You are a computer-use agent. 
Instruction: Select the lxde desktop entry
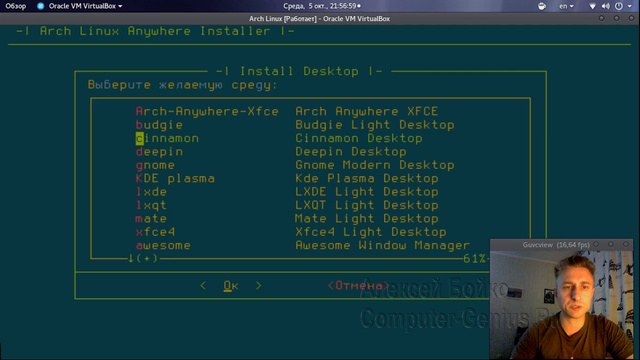pos(151,192)
